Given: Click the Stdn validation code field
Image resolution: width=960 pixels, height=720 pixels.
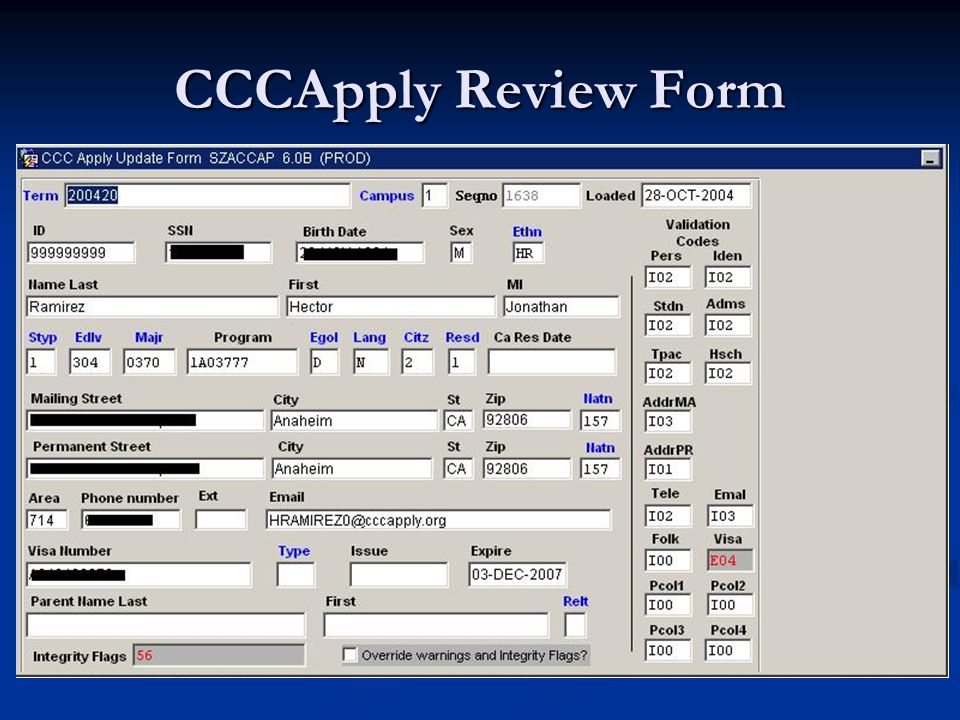Looking at the screenshot, I should coord(668,325).
